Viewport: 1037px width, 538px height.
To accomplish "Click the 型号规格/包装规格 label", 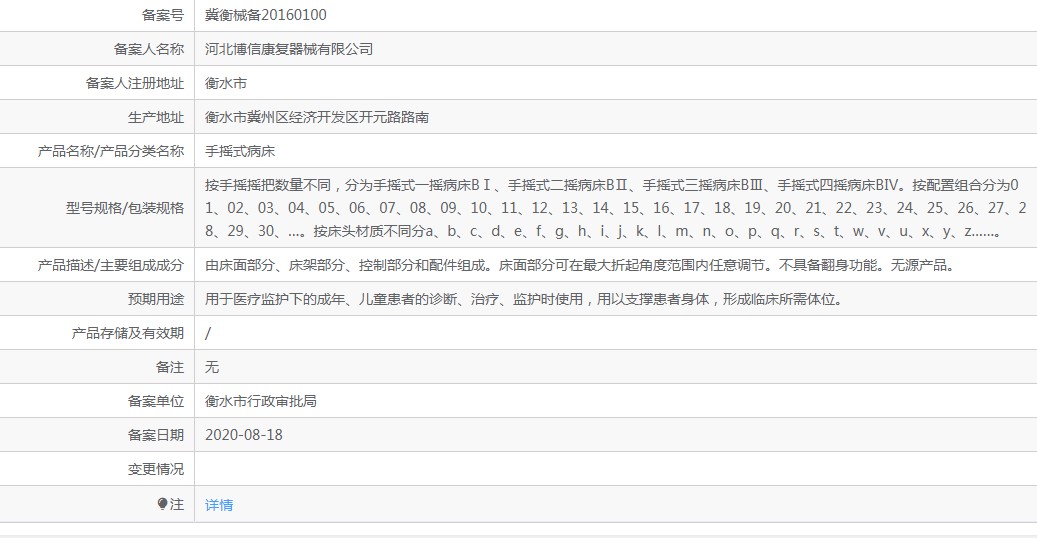I will click(125, 208).
